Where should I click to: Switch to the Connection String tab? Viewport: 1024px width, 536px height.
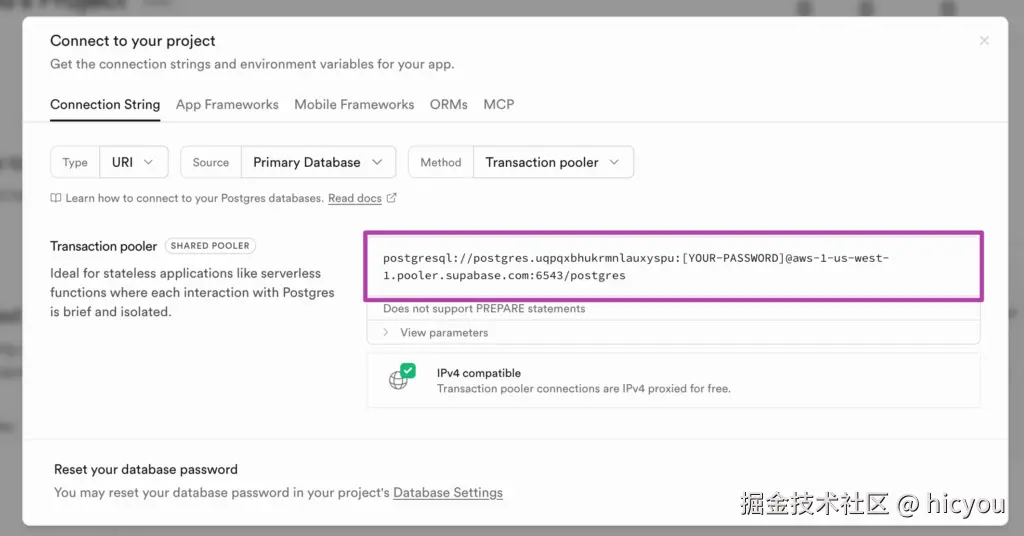(105, 104)
